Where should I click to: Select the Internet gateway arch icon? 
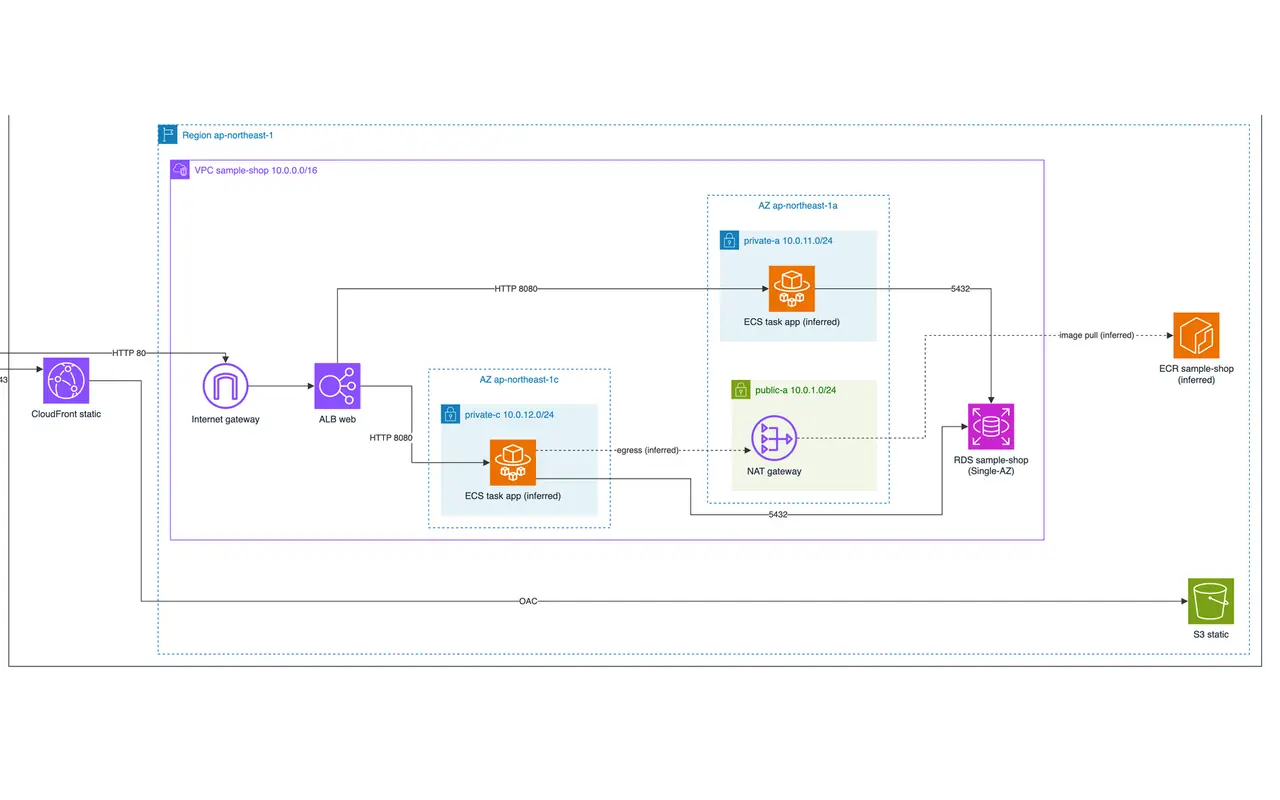coord(225,386)
